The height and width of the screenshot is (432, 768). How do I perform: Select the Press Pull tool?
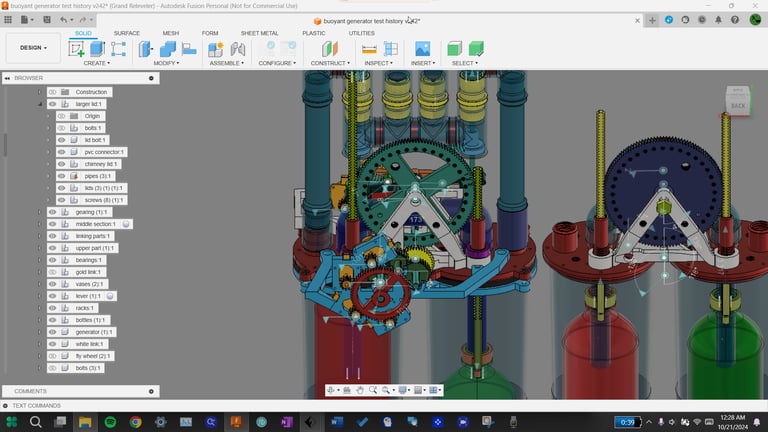click(145, 49)
